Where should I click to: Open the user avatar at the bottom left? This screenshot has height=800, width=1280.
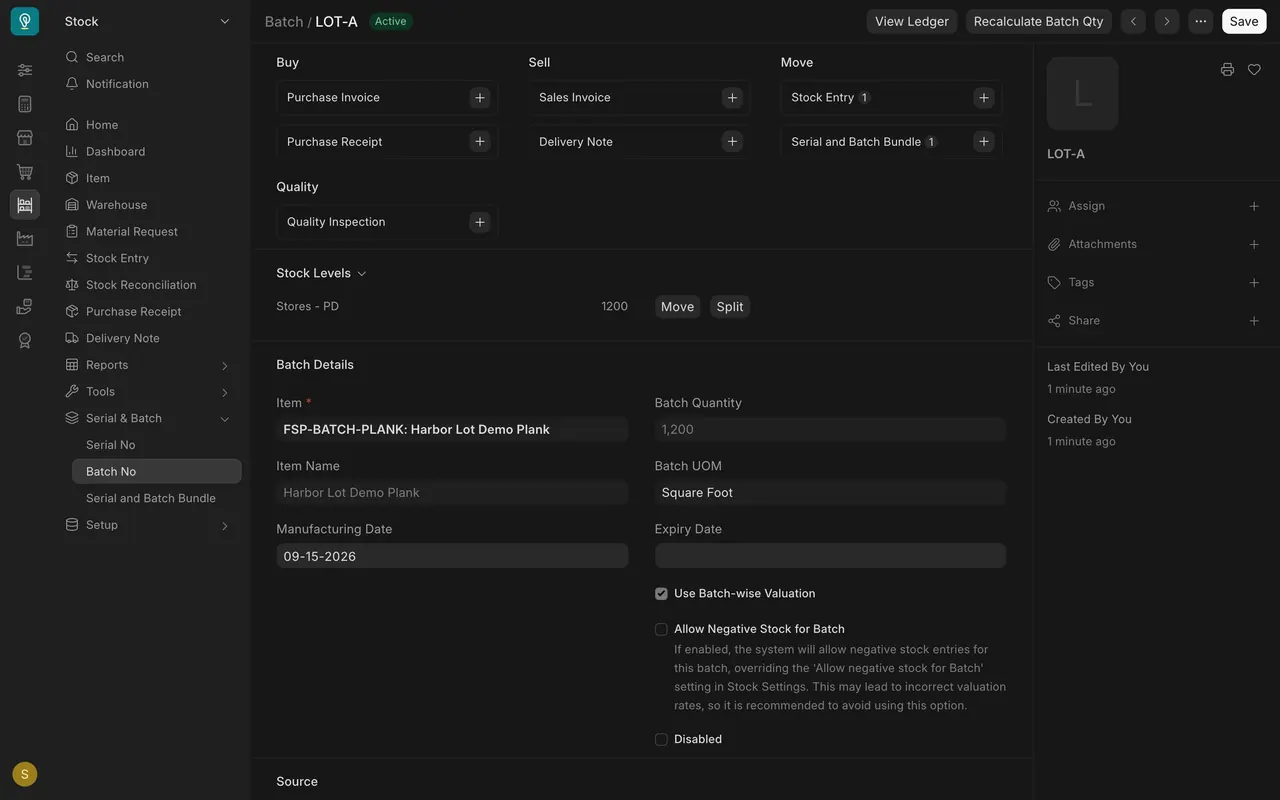(x=25, y=774)
